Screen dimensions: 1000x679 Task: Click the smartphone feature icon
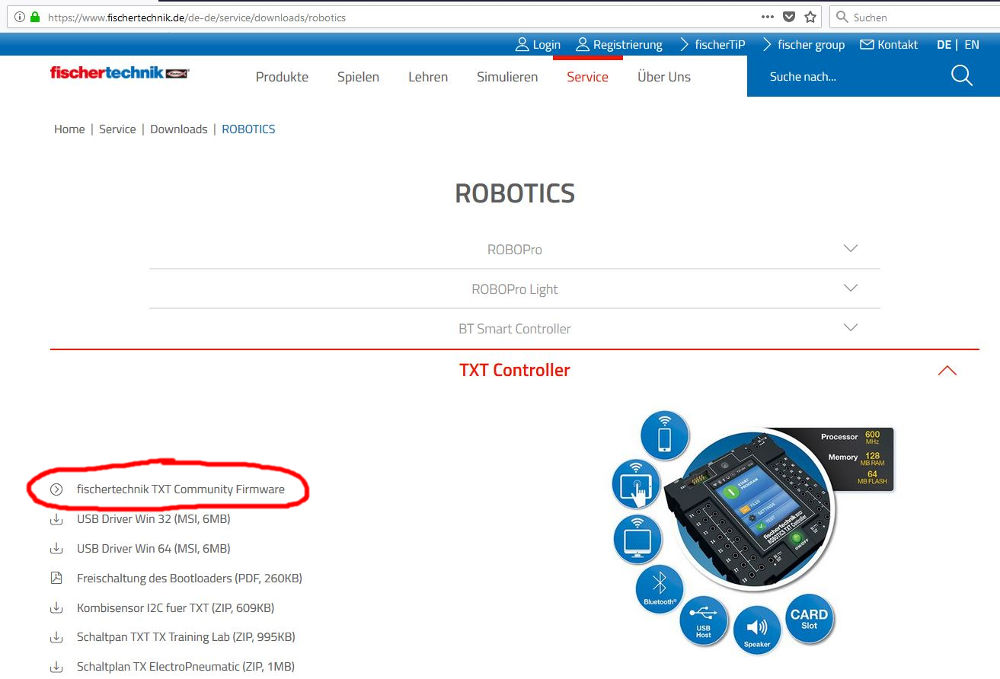tap(664, 436)
